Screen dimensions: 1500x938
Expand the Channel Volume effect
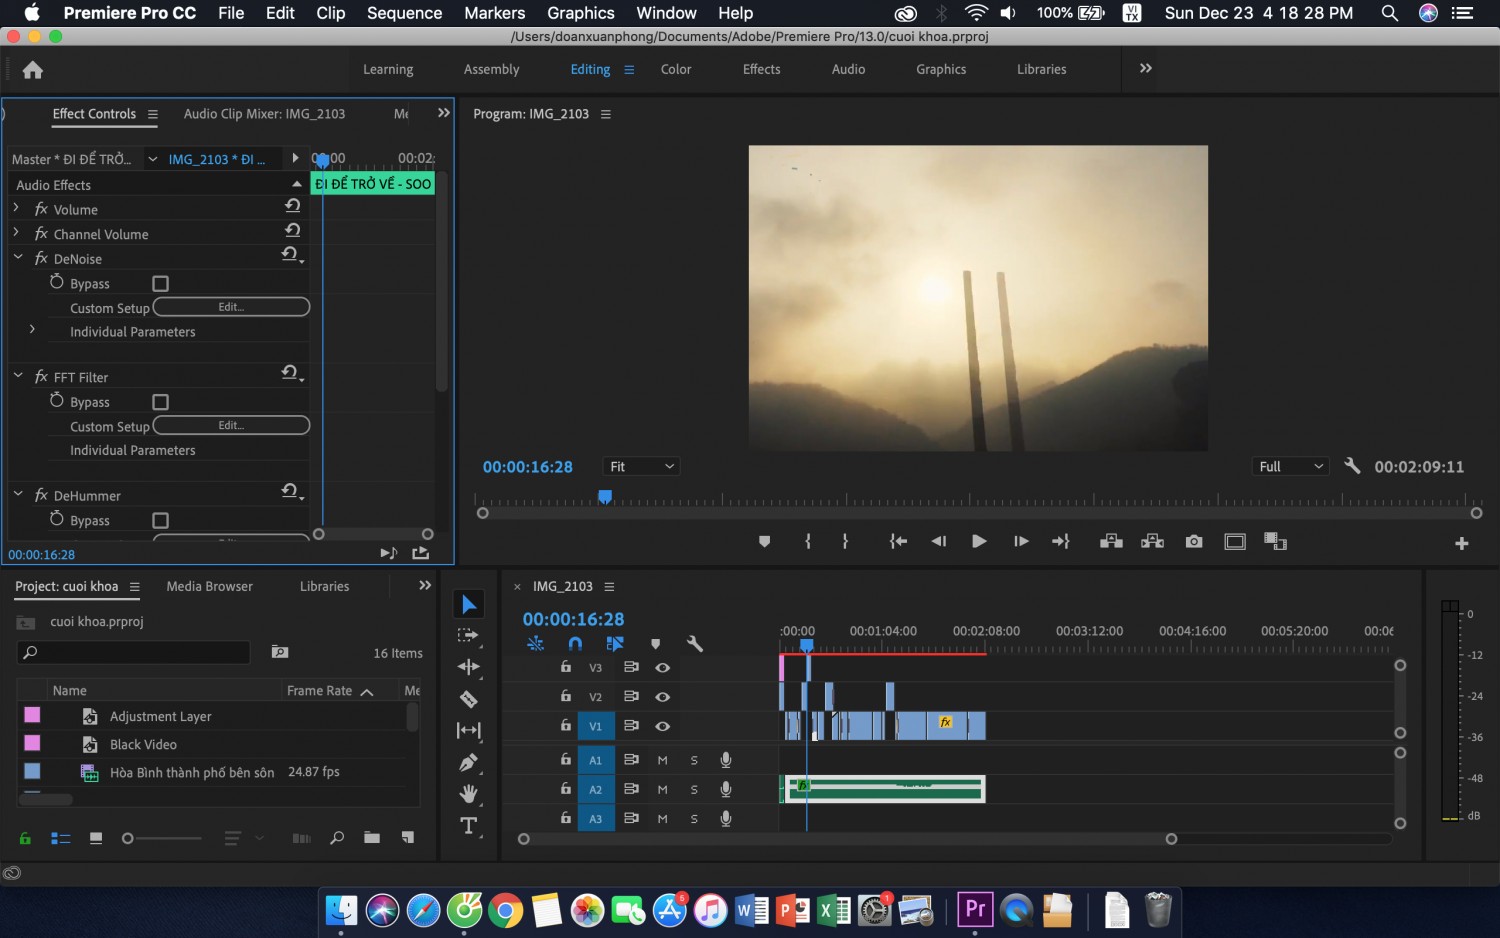(x=16, y=233)
